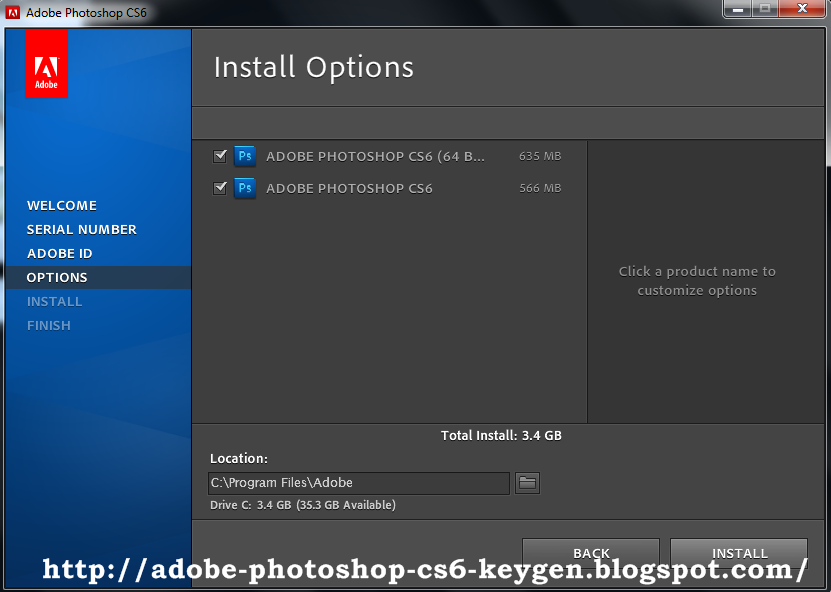
Task: Uncheck the Adobe Photoshop CS6 566 MB checkbox
Action: [220, 188]
